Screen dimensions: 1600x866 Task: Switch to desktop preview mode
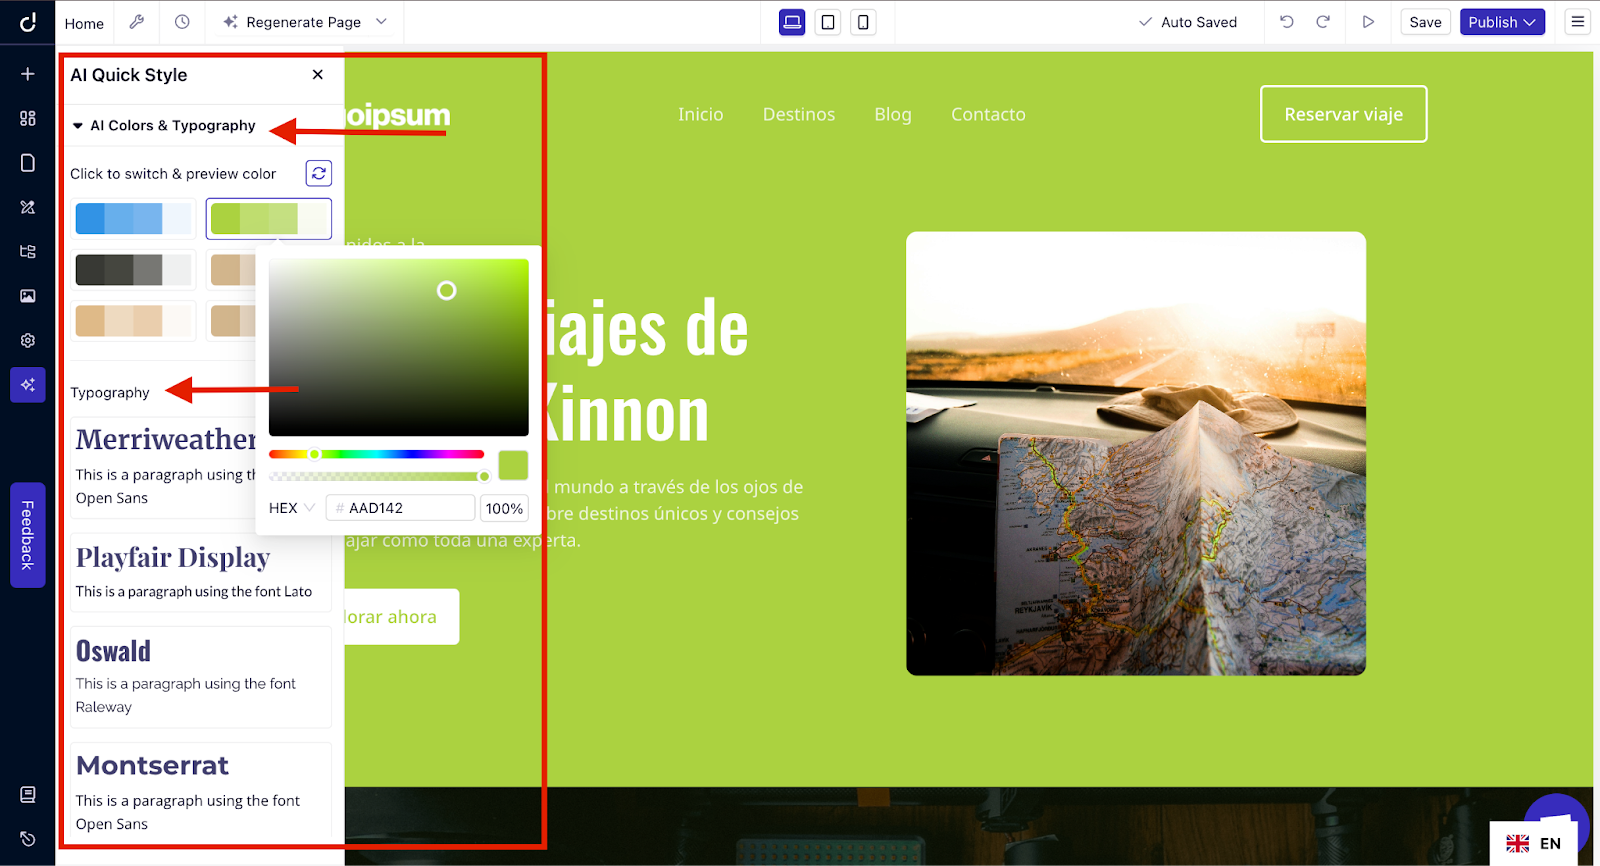point(792,22)
